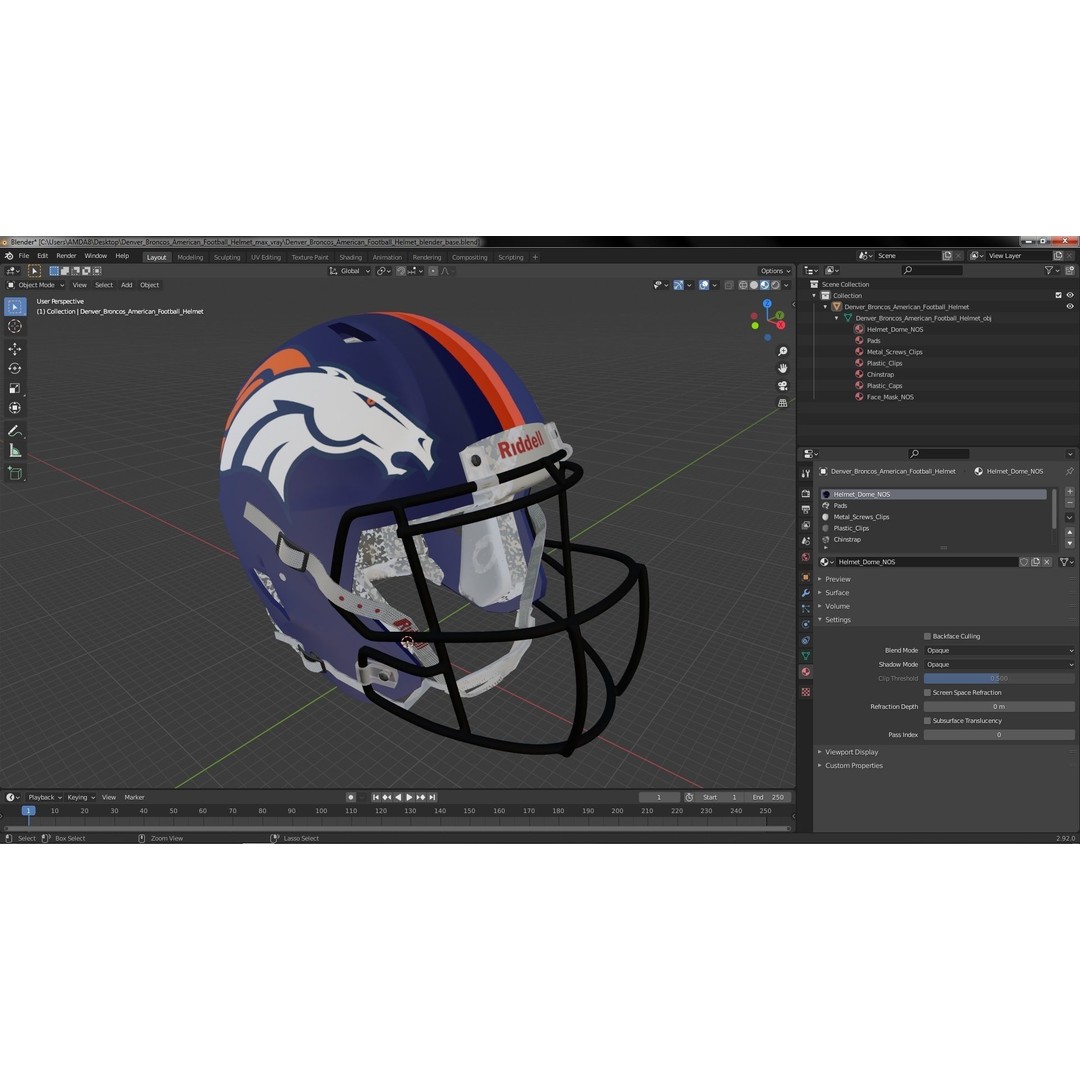This screenshot has width=1080, height=1080.
Task: Open the World properties tab
Action: click(x=806, y=557)
